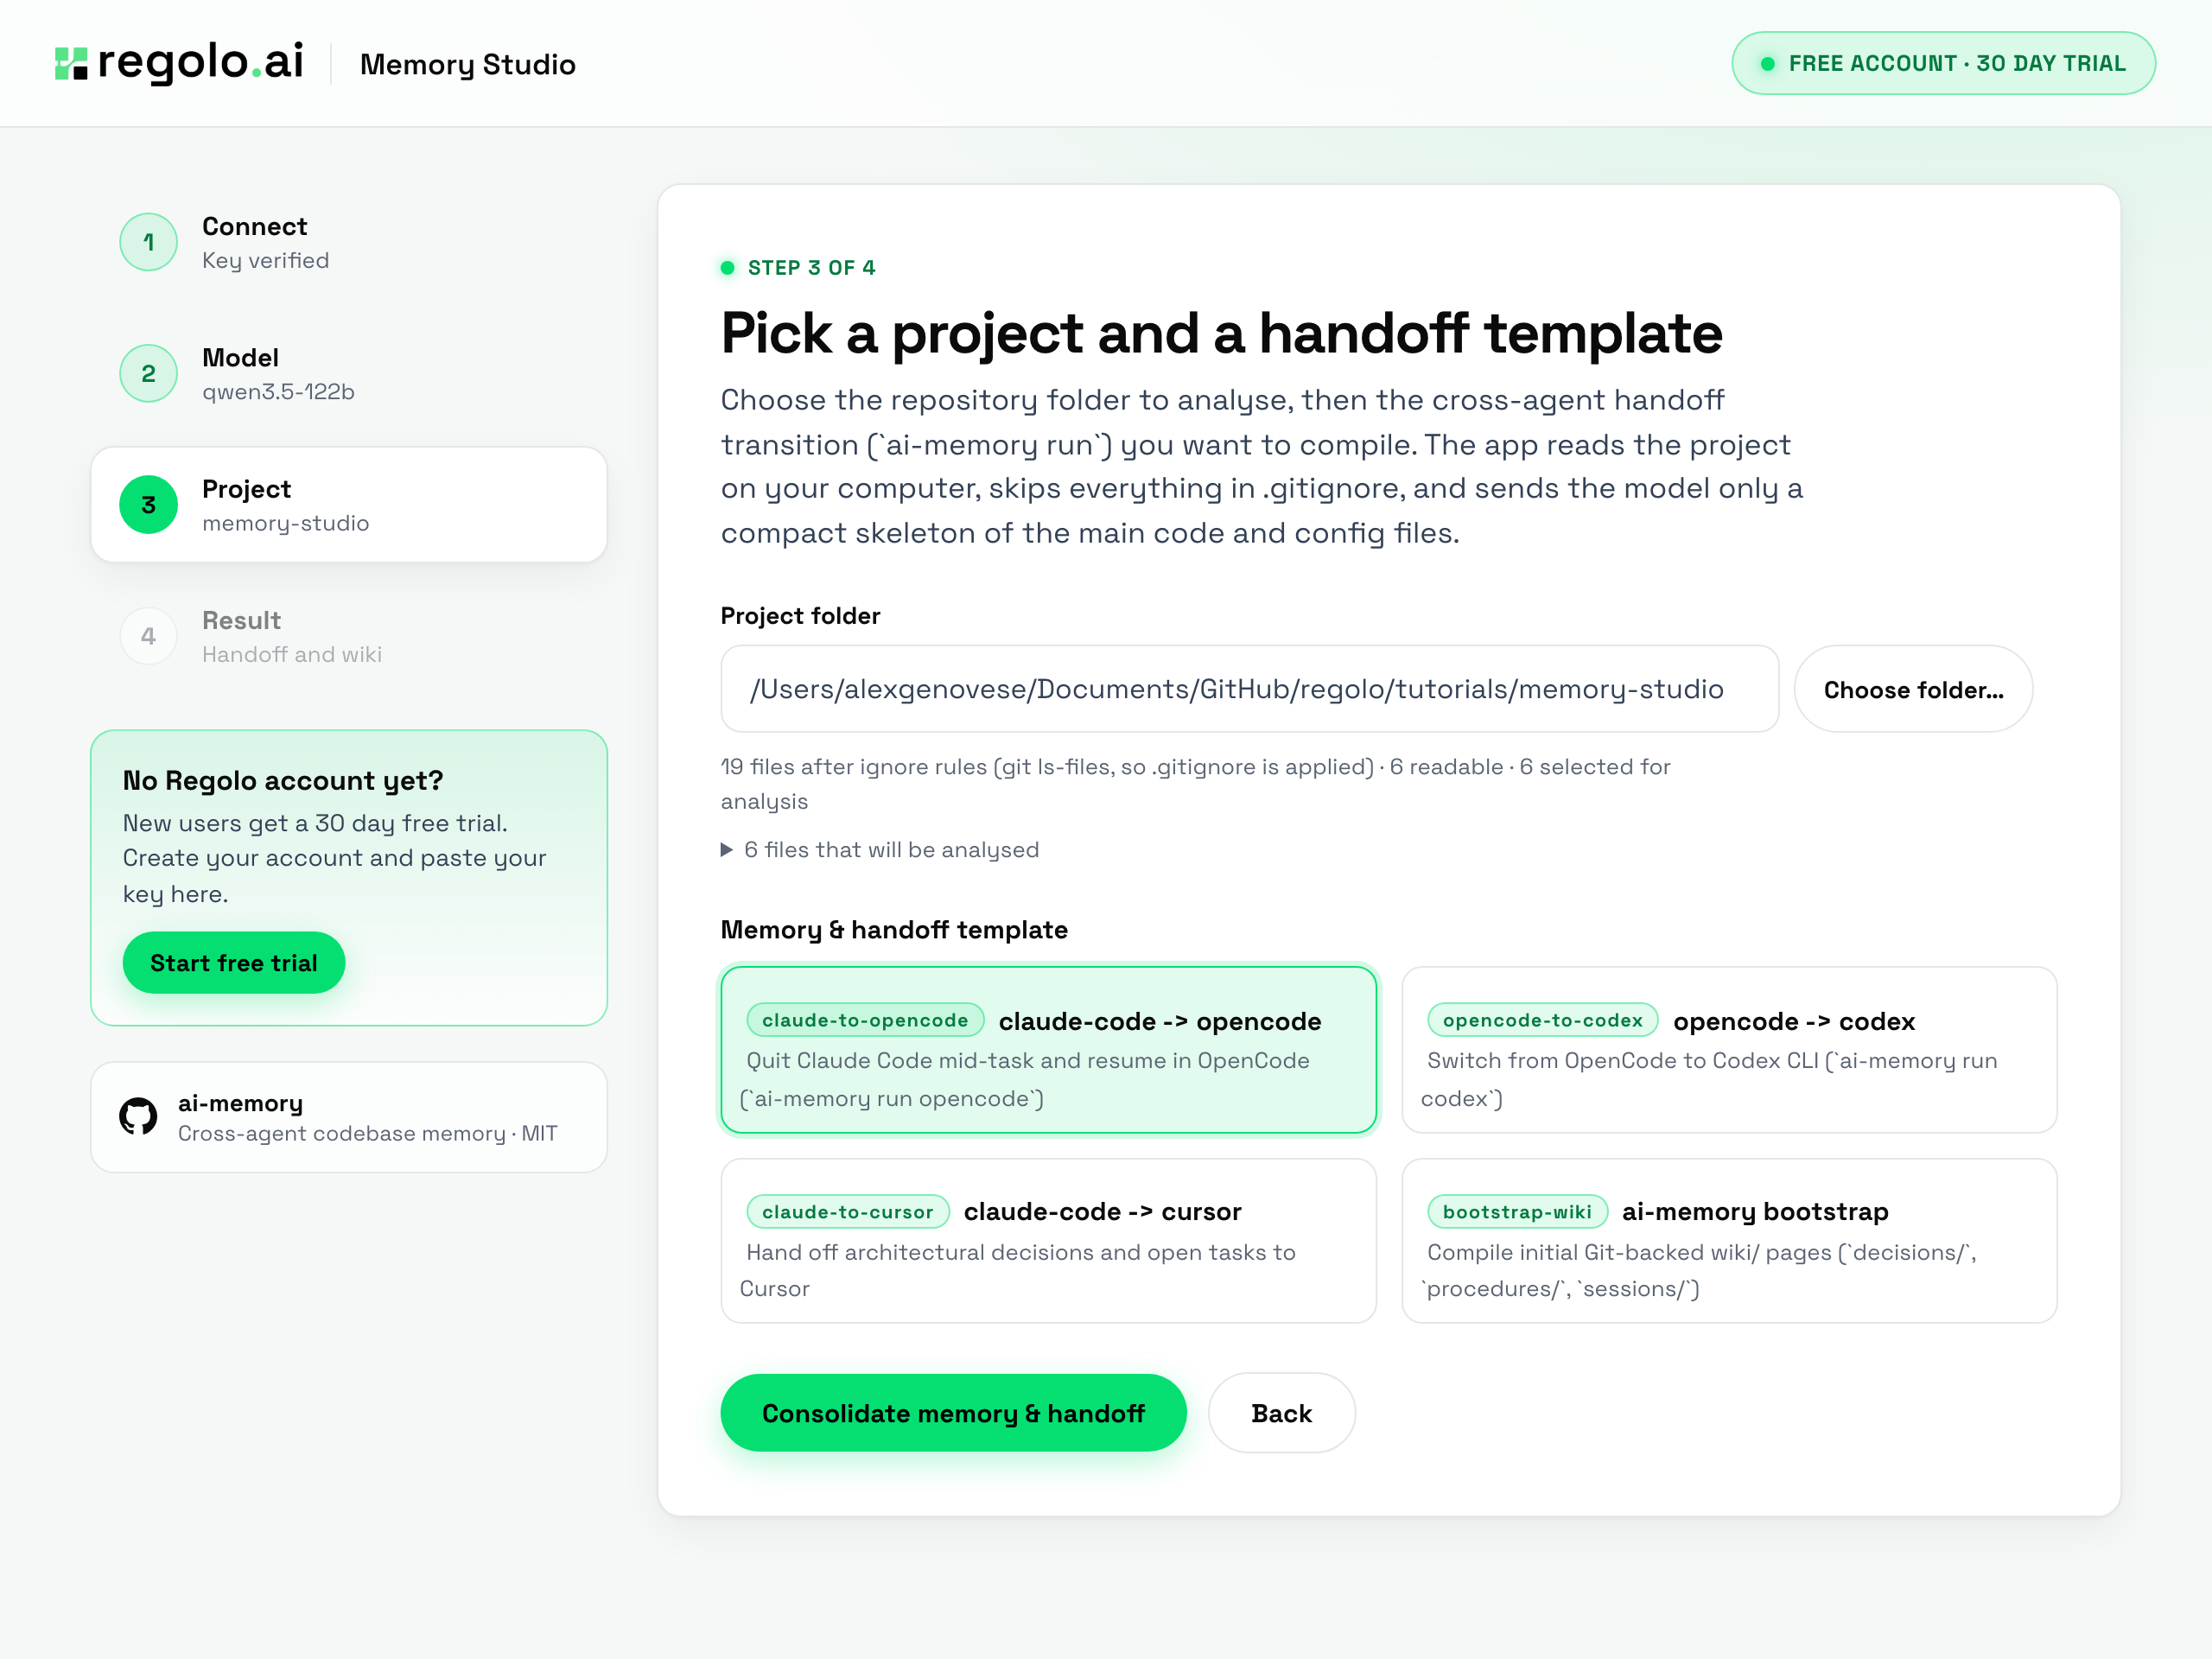Click the bootstrap-wiki tag
The height and width of the screenshot is (1659, 2212).
pos(1517,1211)
